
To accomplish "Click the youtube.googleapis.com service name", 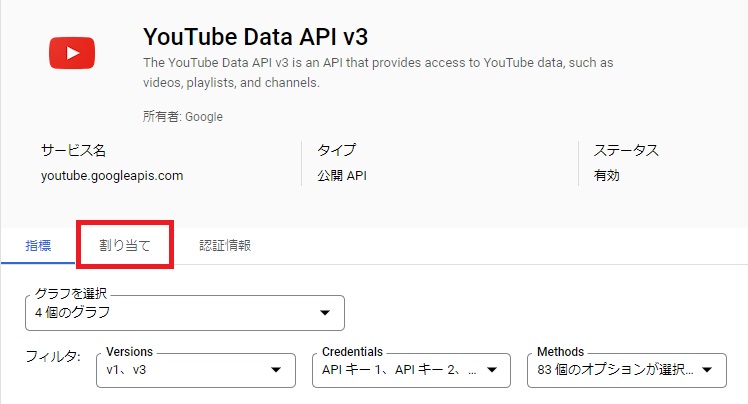I will point(112,176).
